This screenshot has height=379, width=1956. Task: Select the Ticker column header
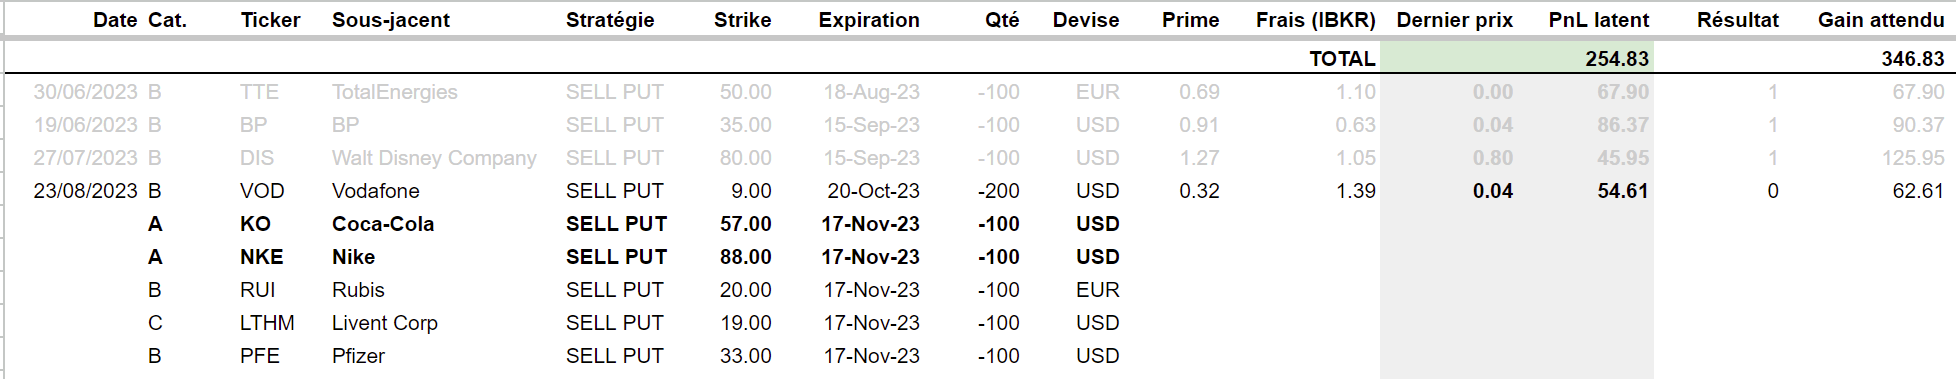click(x=270, y=20)
